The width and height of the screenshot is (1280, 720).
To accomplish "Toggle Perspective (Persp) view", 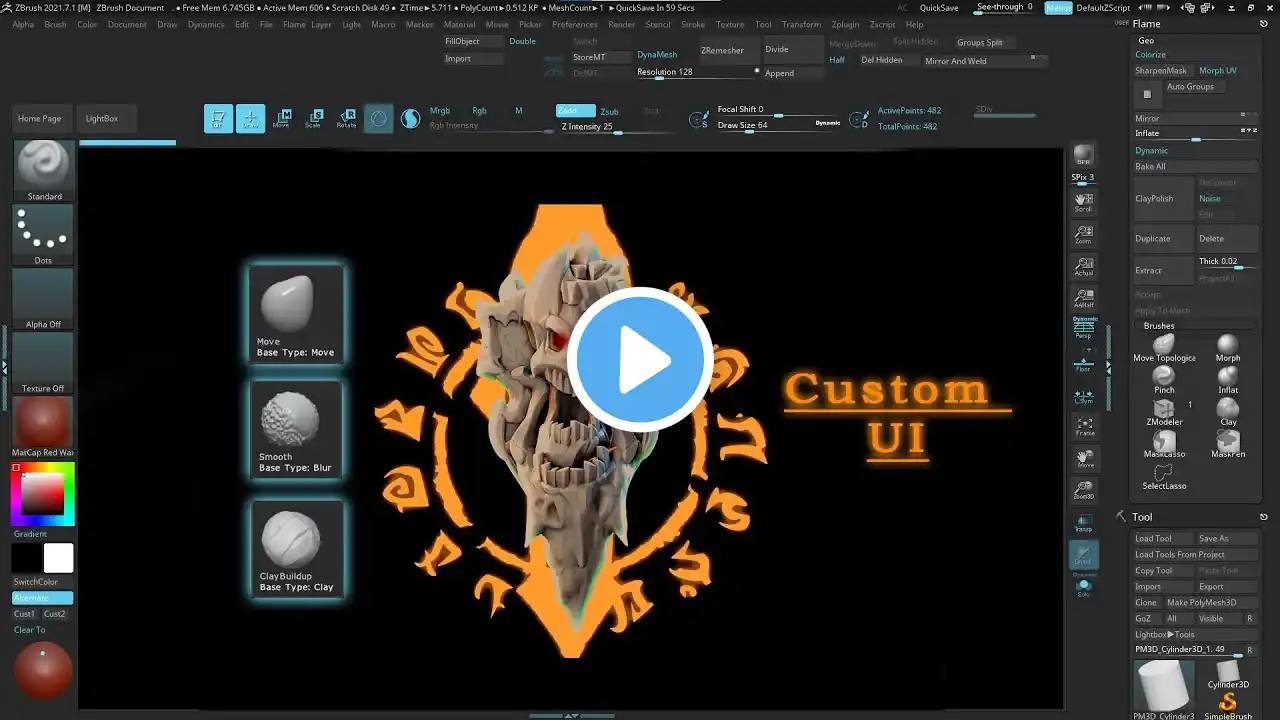I will tap(1083, 329).
